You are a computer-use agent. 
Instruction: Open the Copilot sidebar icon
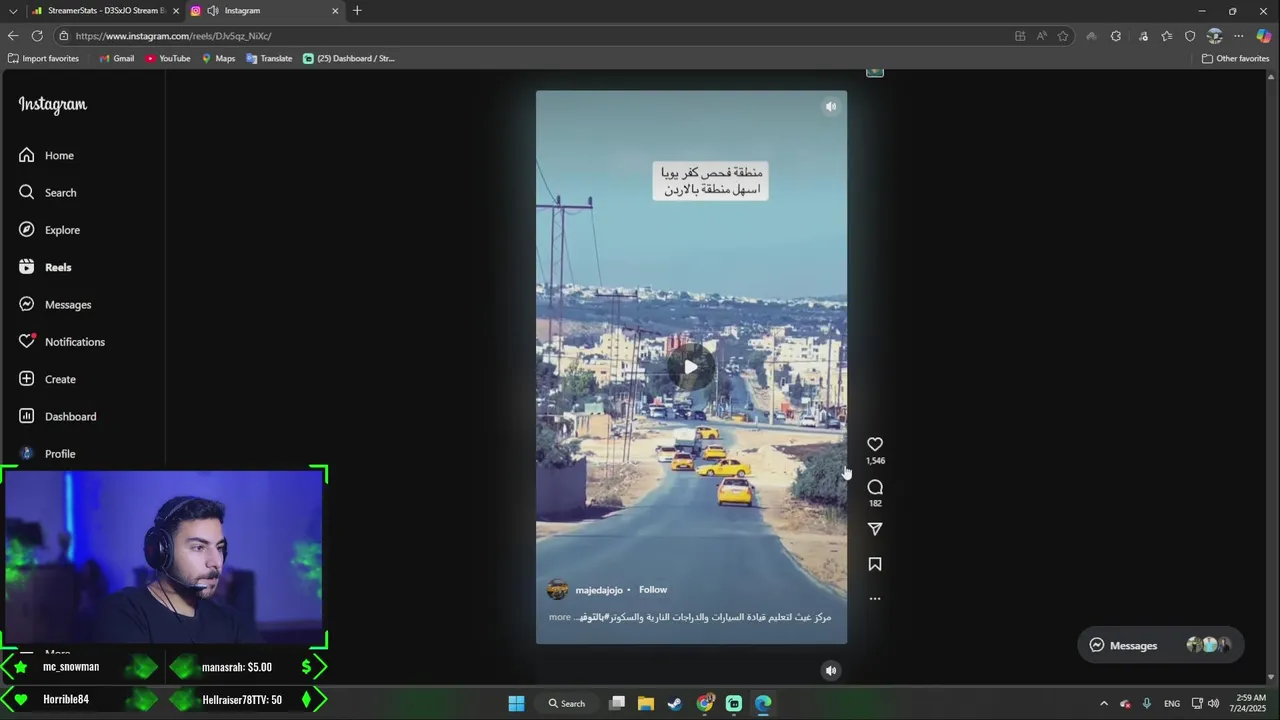(x=1264, y=36)
